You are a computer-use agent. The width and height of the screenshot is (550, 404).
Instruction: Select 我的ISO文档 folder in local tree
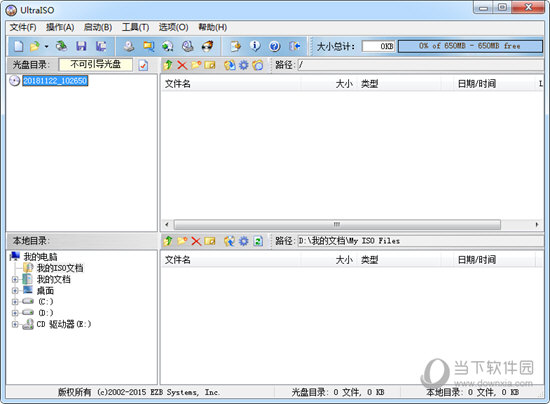point(60,268)
